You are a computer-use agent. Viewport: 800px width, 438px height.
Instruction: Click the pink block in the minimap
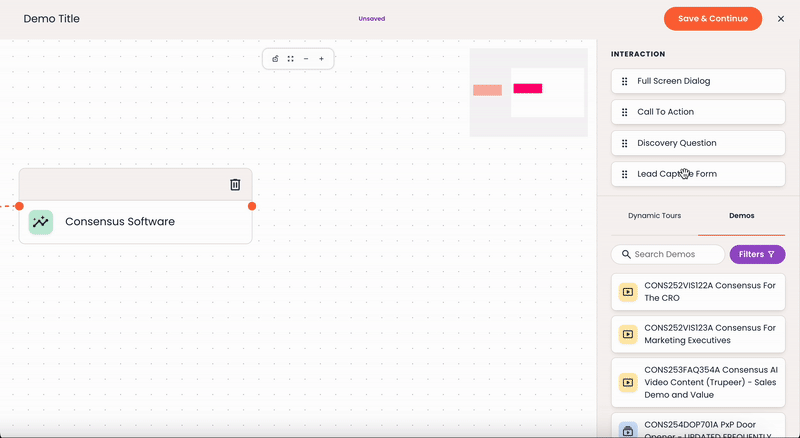(528, 88)
